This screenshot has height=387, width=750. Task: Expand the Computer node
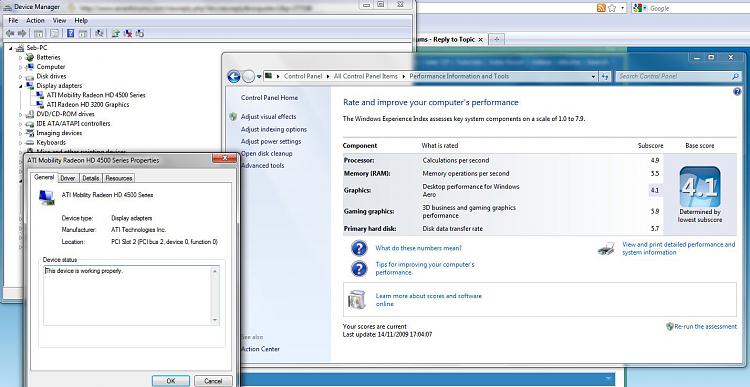click(21, 67)
